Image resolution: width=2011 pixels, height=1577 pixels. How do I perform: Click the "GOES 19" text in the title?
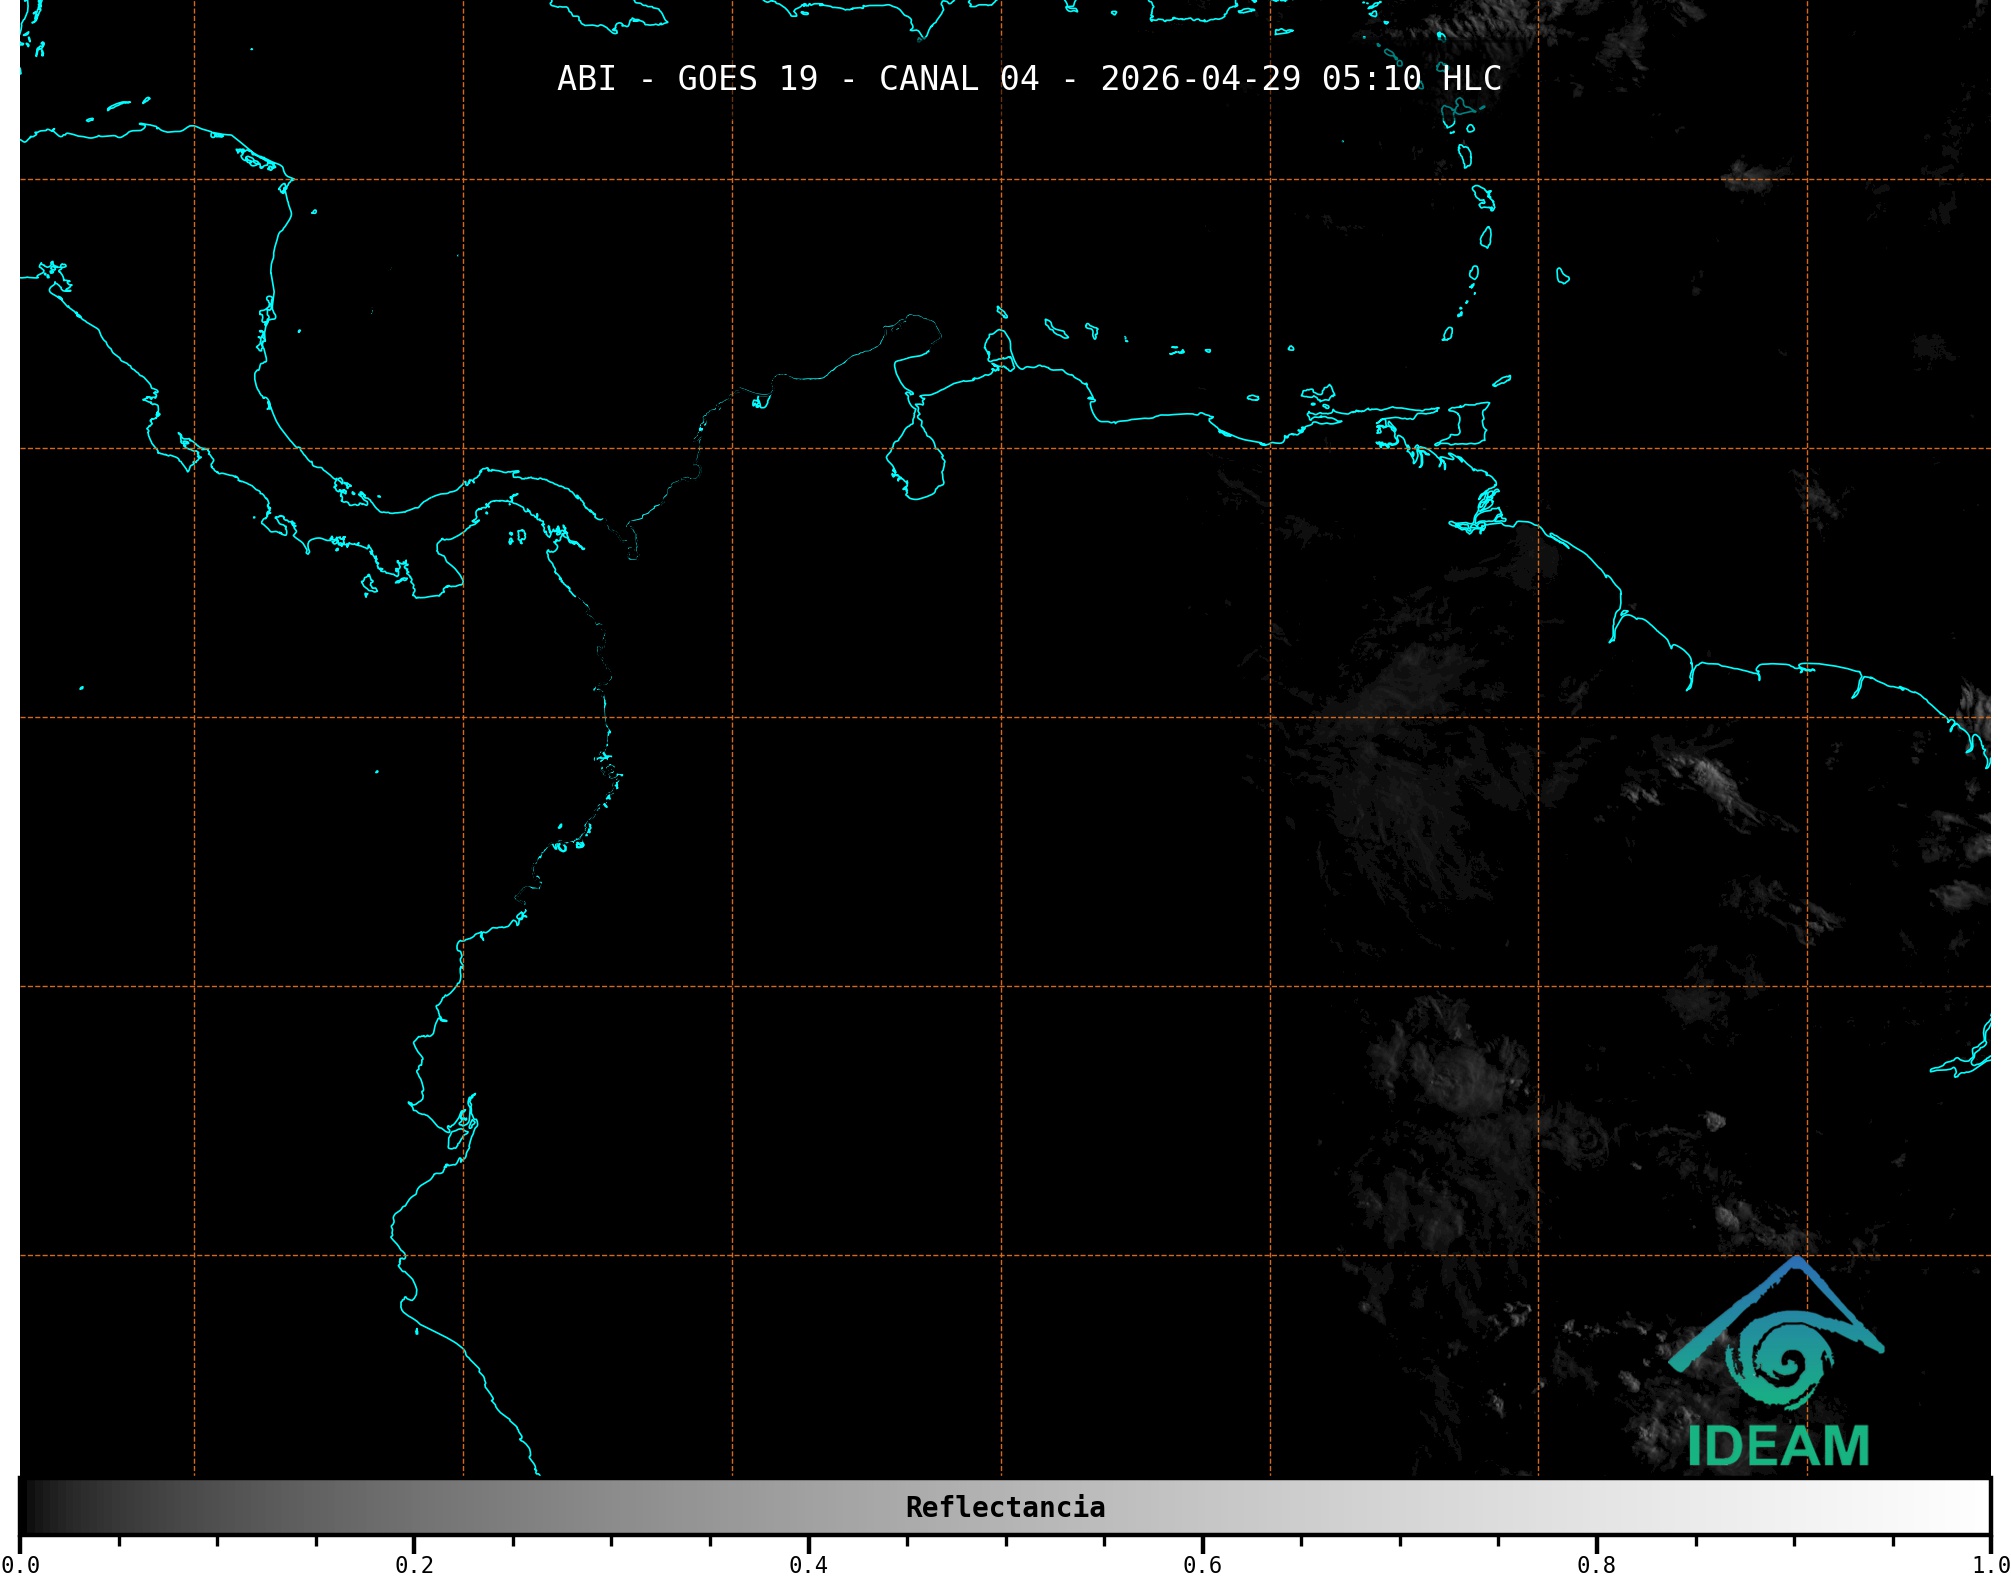coord(747,79)
